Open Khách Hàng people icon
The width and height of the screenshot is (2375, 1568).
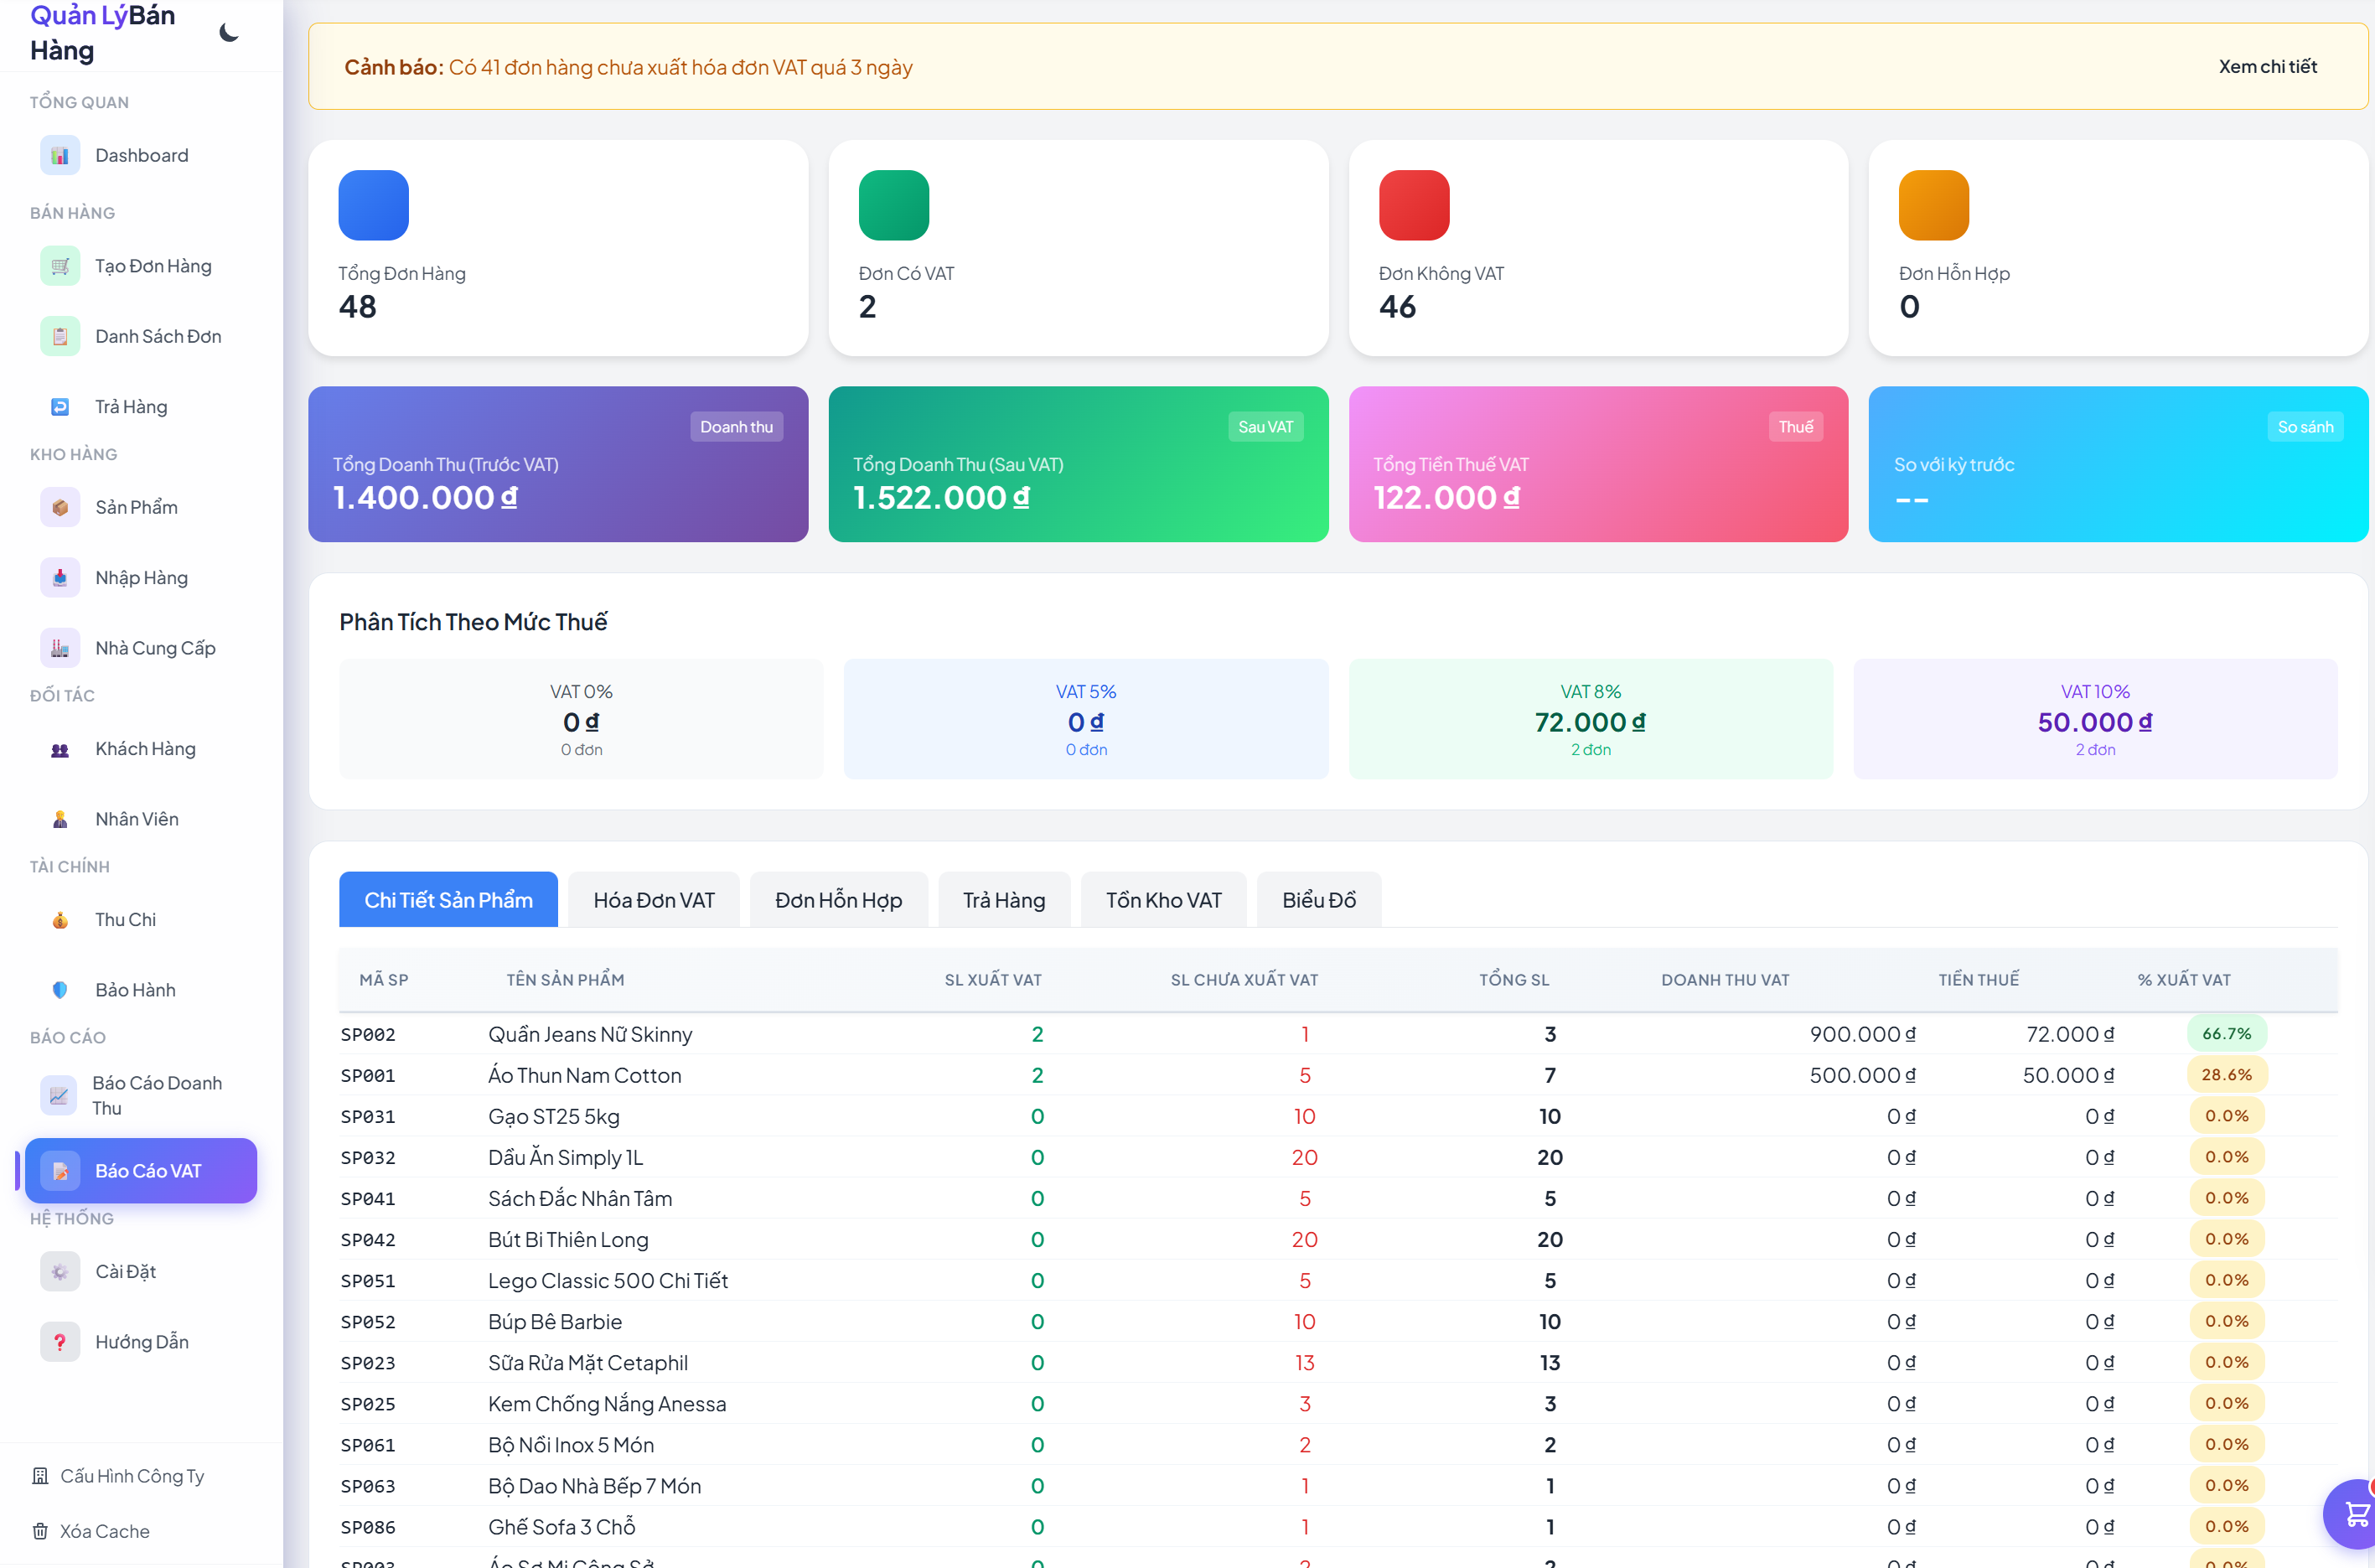[x=60, y=749]
